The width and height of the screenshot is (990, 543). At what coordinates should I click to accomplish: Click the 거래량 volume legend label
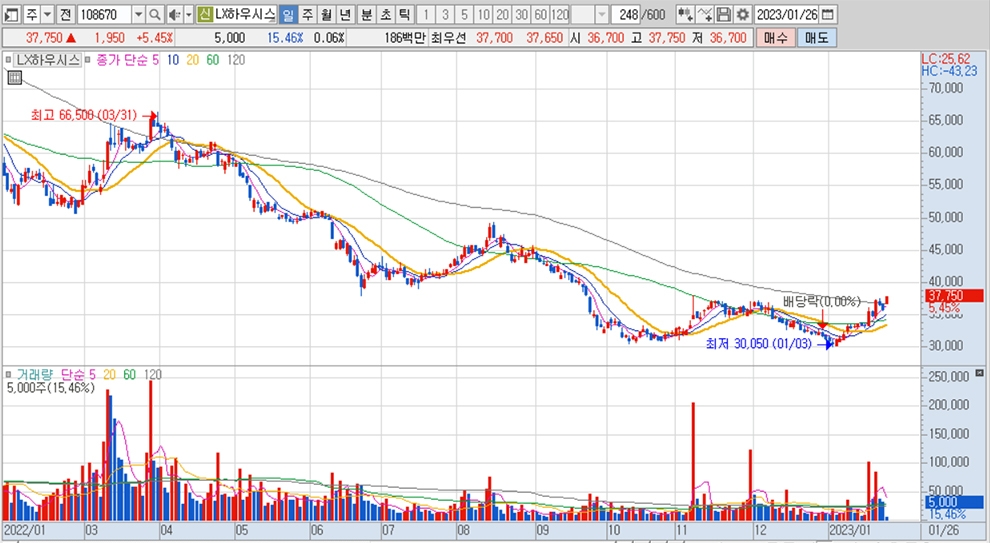point(35,374)
